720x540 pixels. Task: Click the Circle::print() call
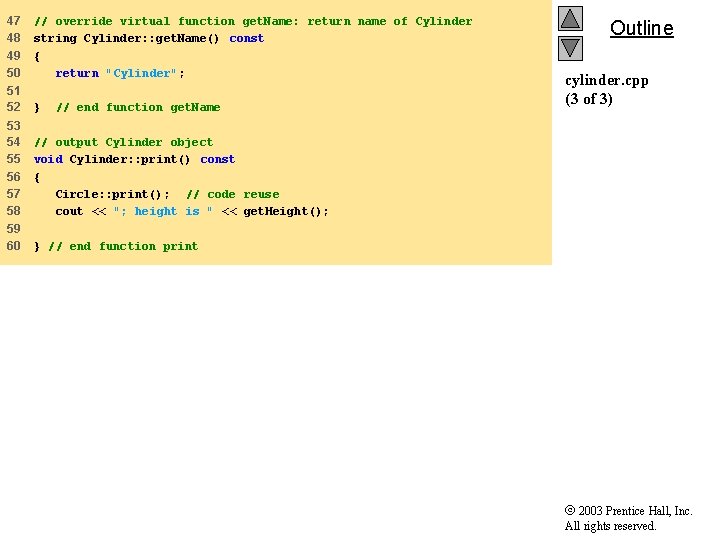pos(112,195)
